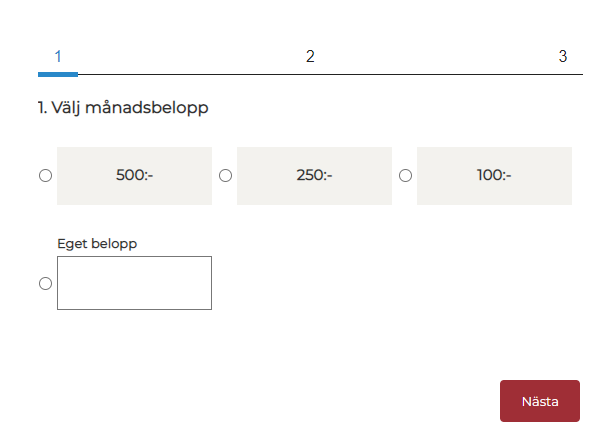The height and width of the screenshot is (440, 613).
Task: Click progress line between steps 2 and 3
Action: 440,74
